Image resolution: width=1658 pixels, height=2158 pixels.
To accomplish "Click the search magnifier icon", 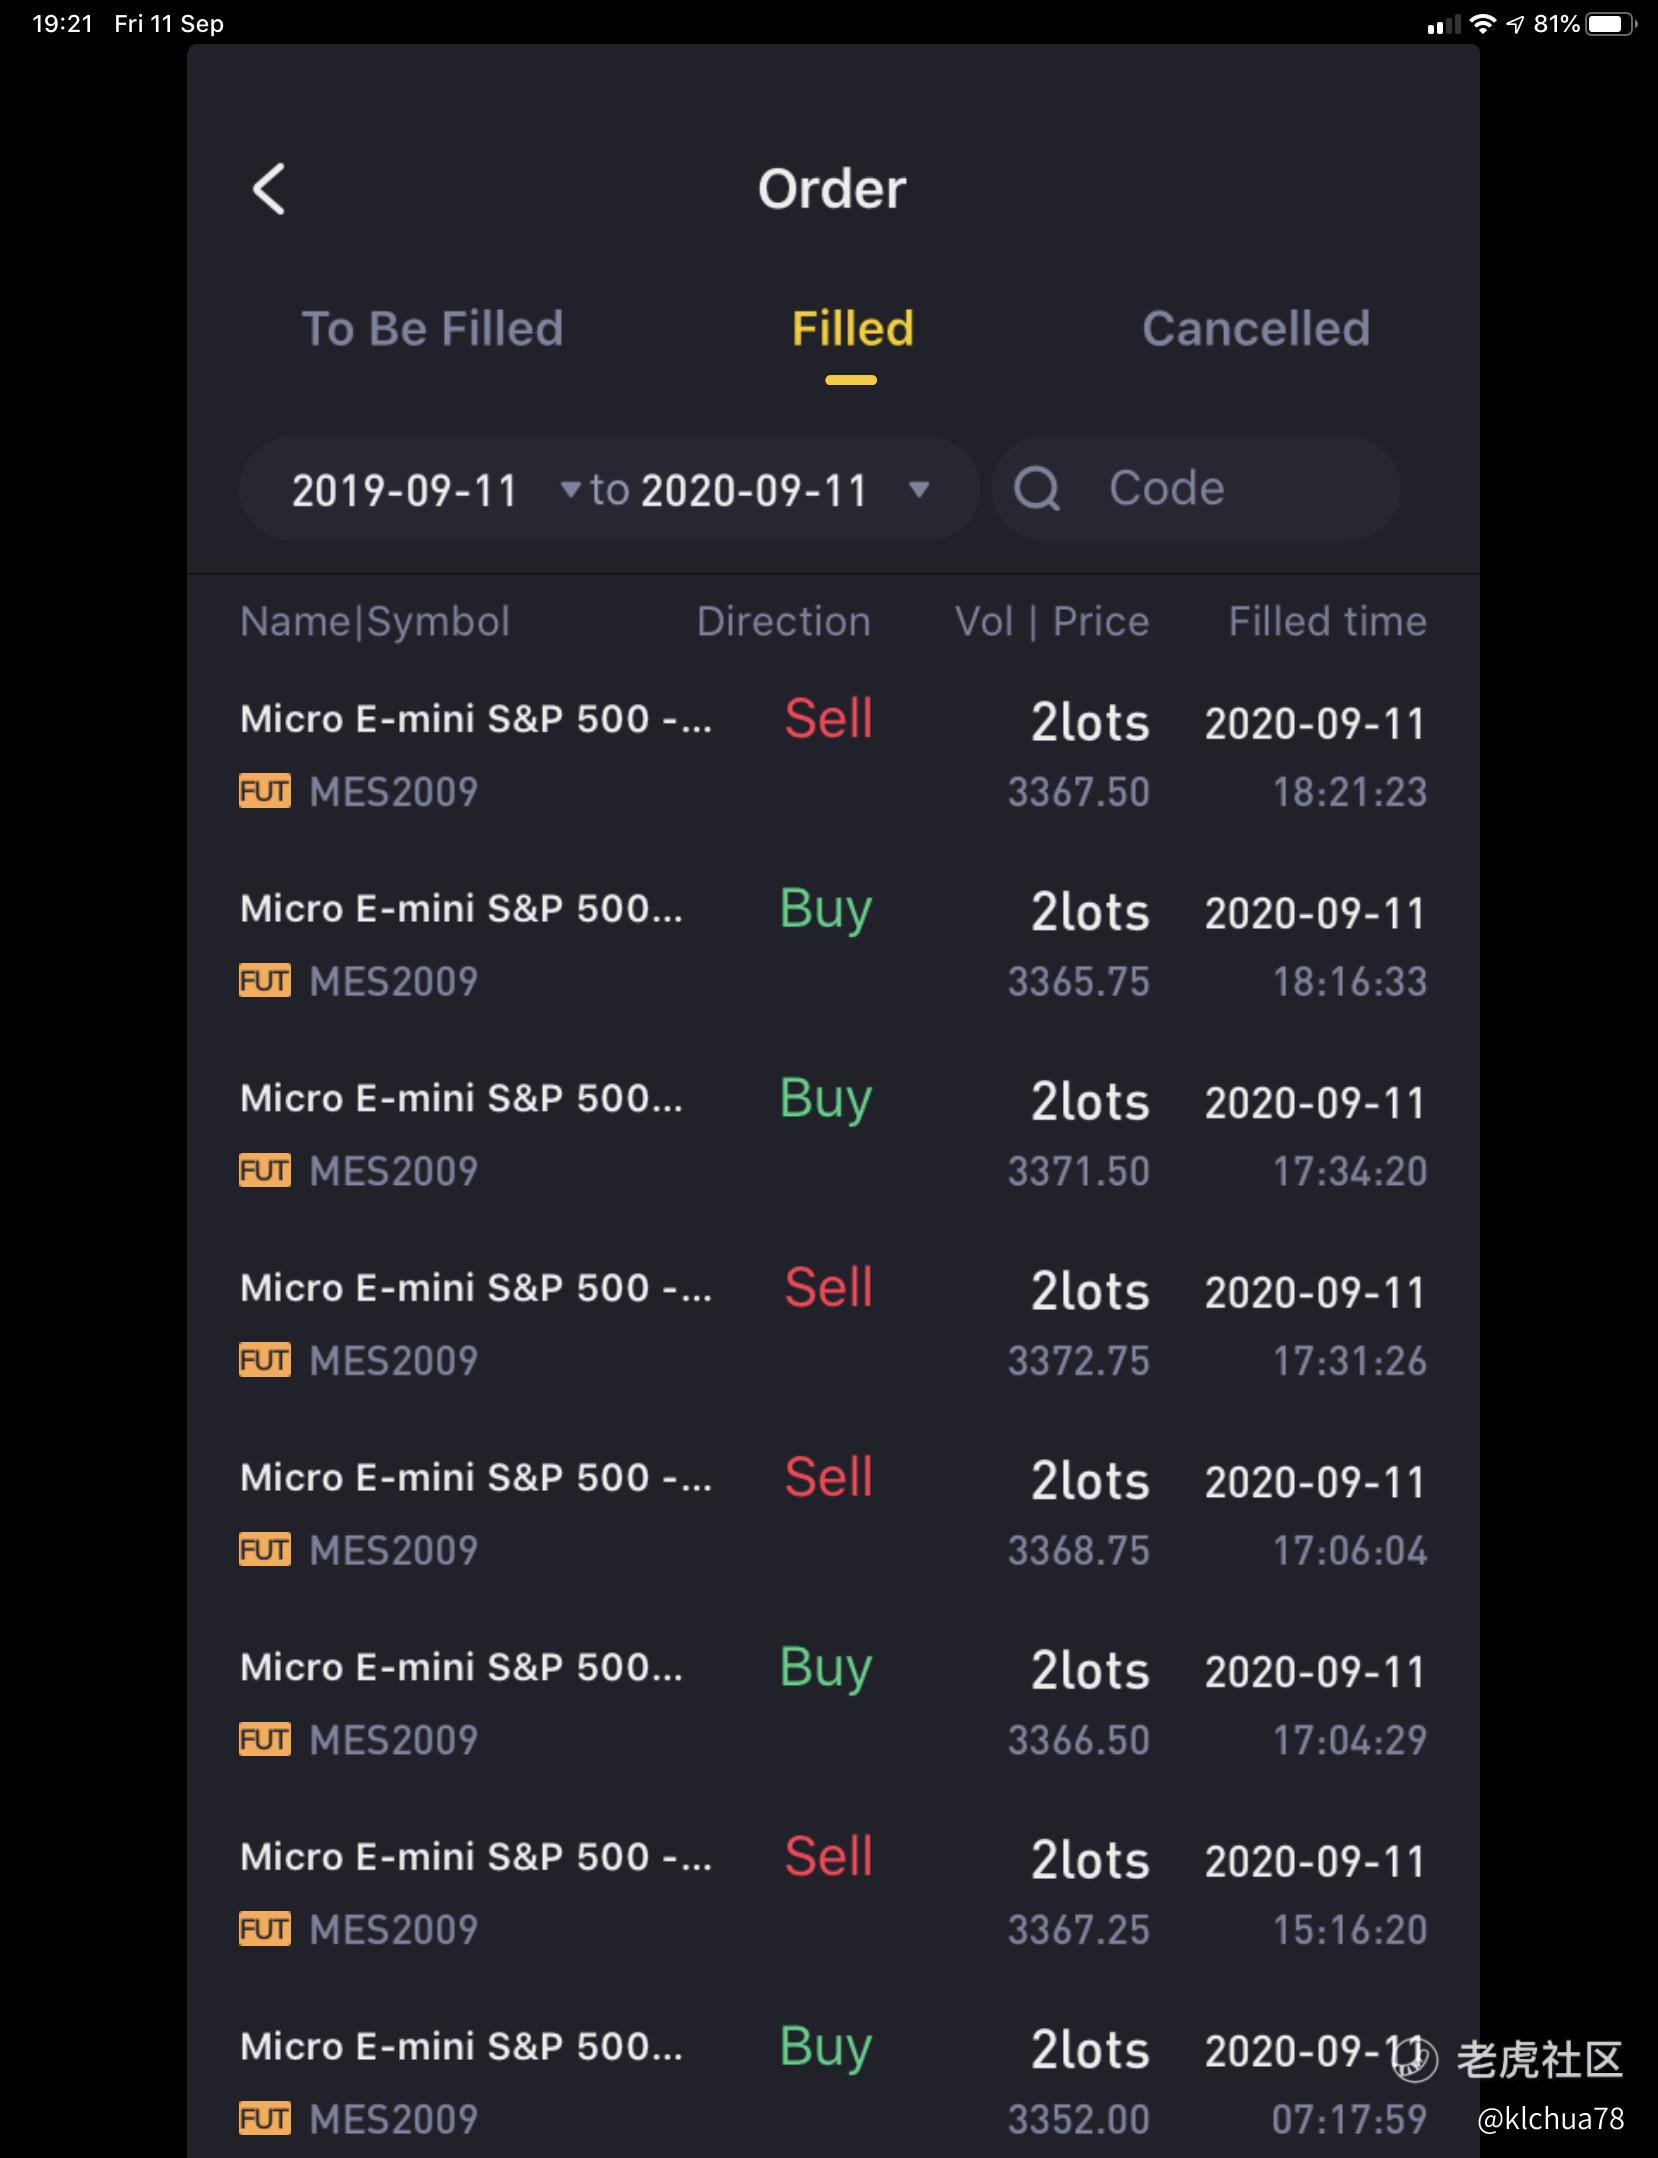I will [x=1036, y=490].
